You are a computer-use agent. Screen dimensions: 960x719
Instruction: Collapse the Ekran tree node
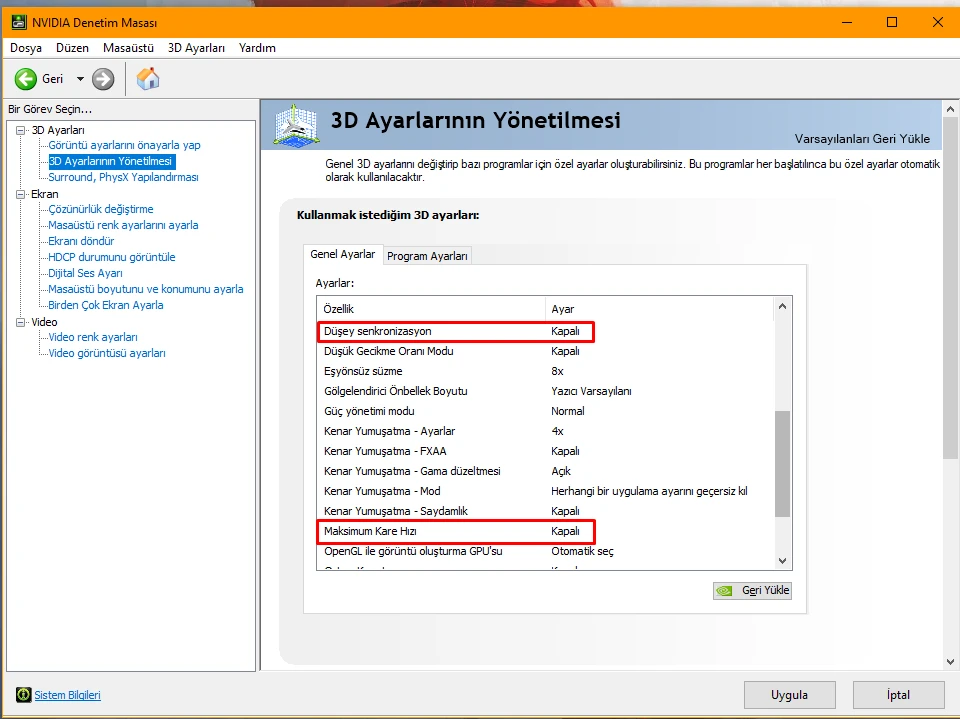point(21,194)
